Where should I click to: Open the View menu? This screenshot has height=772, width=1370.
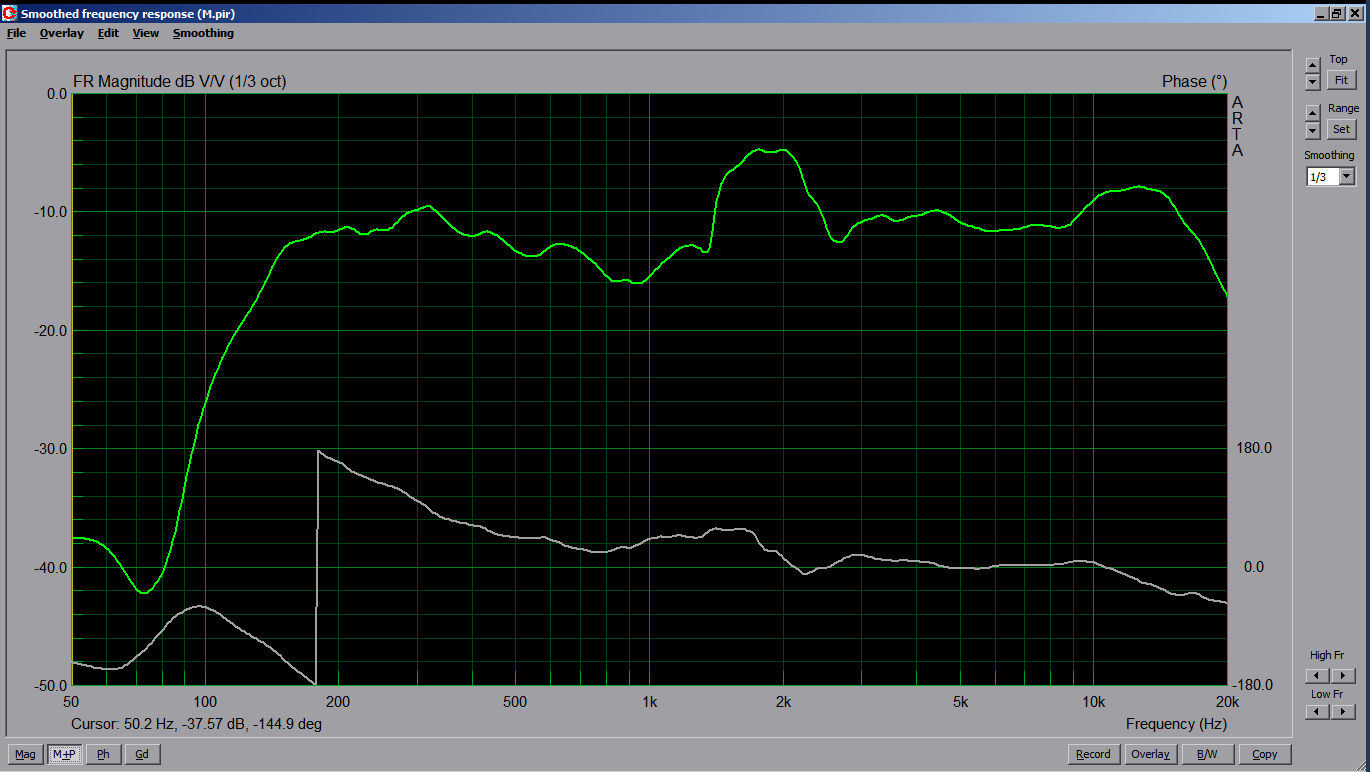(146, 33)
